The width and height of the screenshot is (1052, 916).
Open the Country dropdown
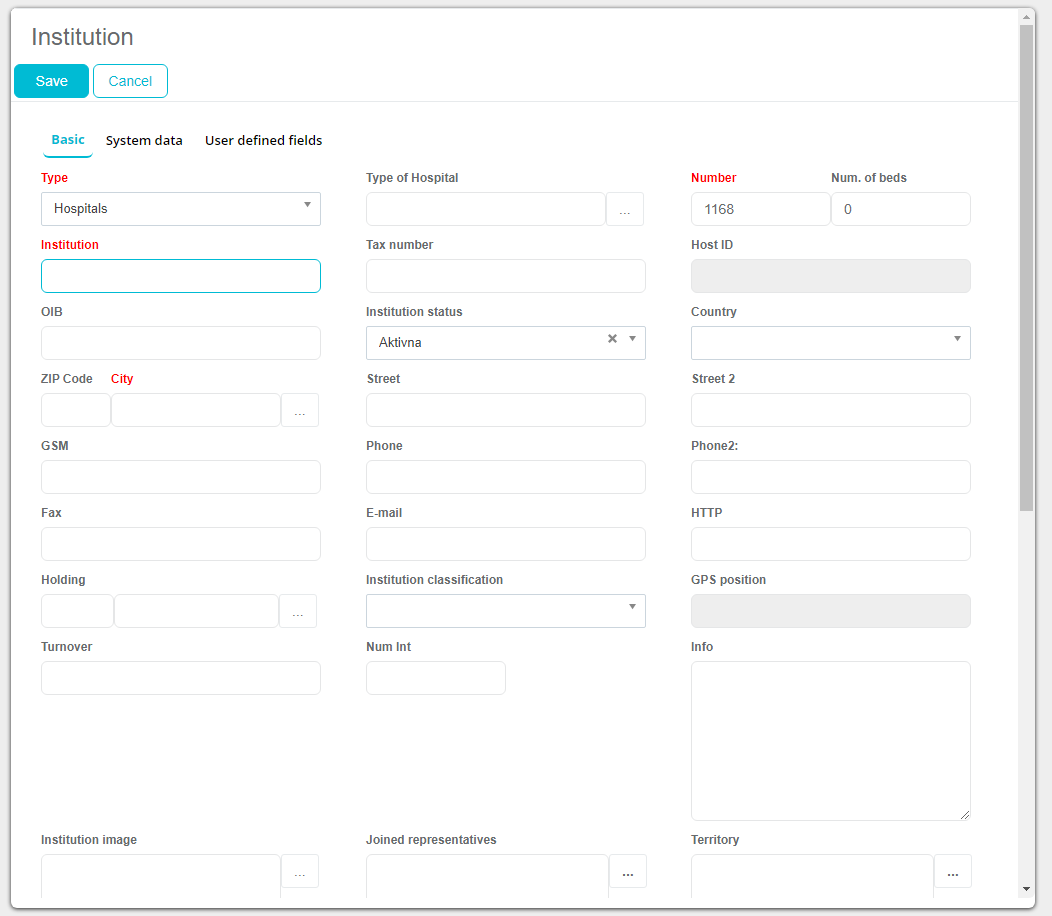point(830,343)
